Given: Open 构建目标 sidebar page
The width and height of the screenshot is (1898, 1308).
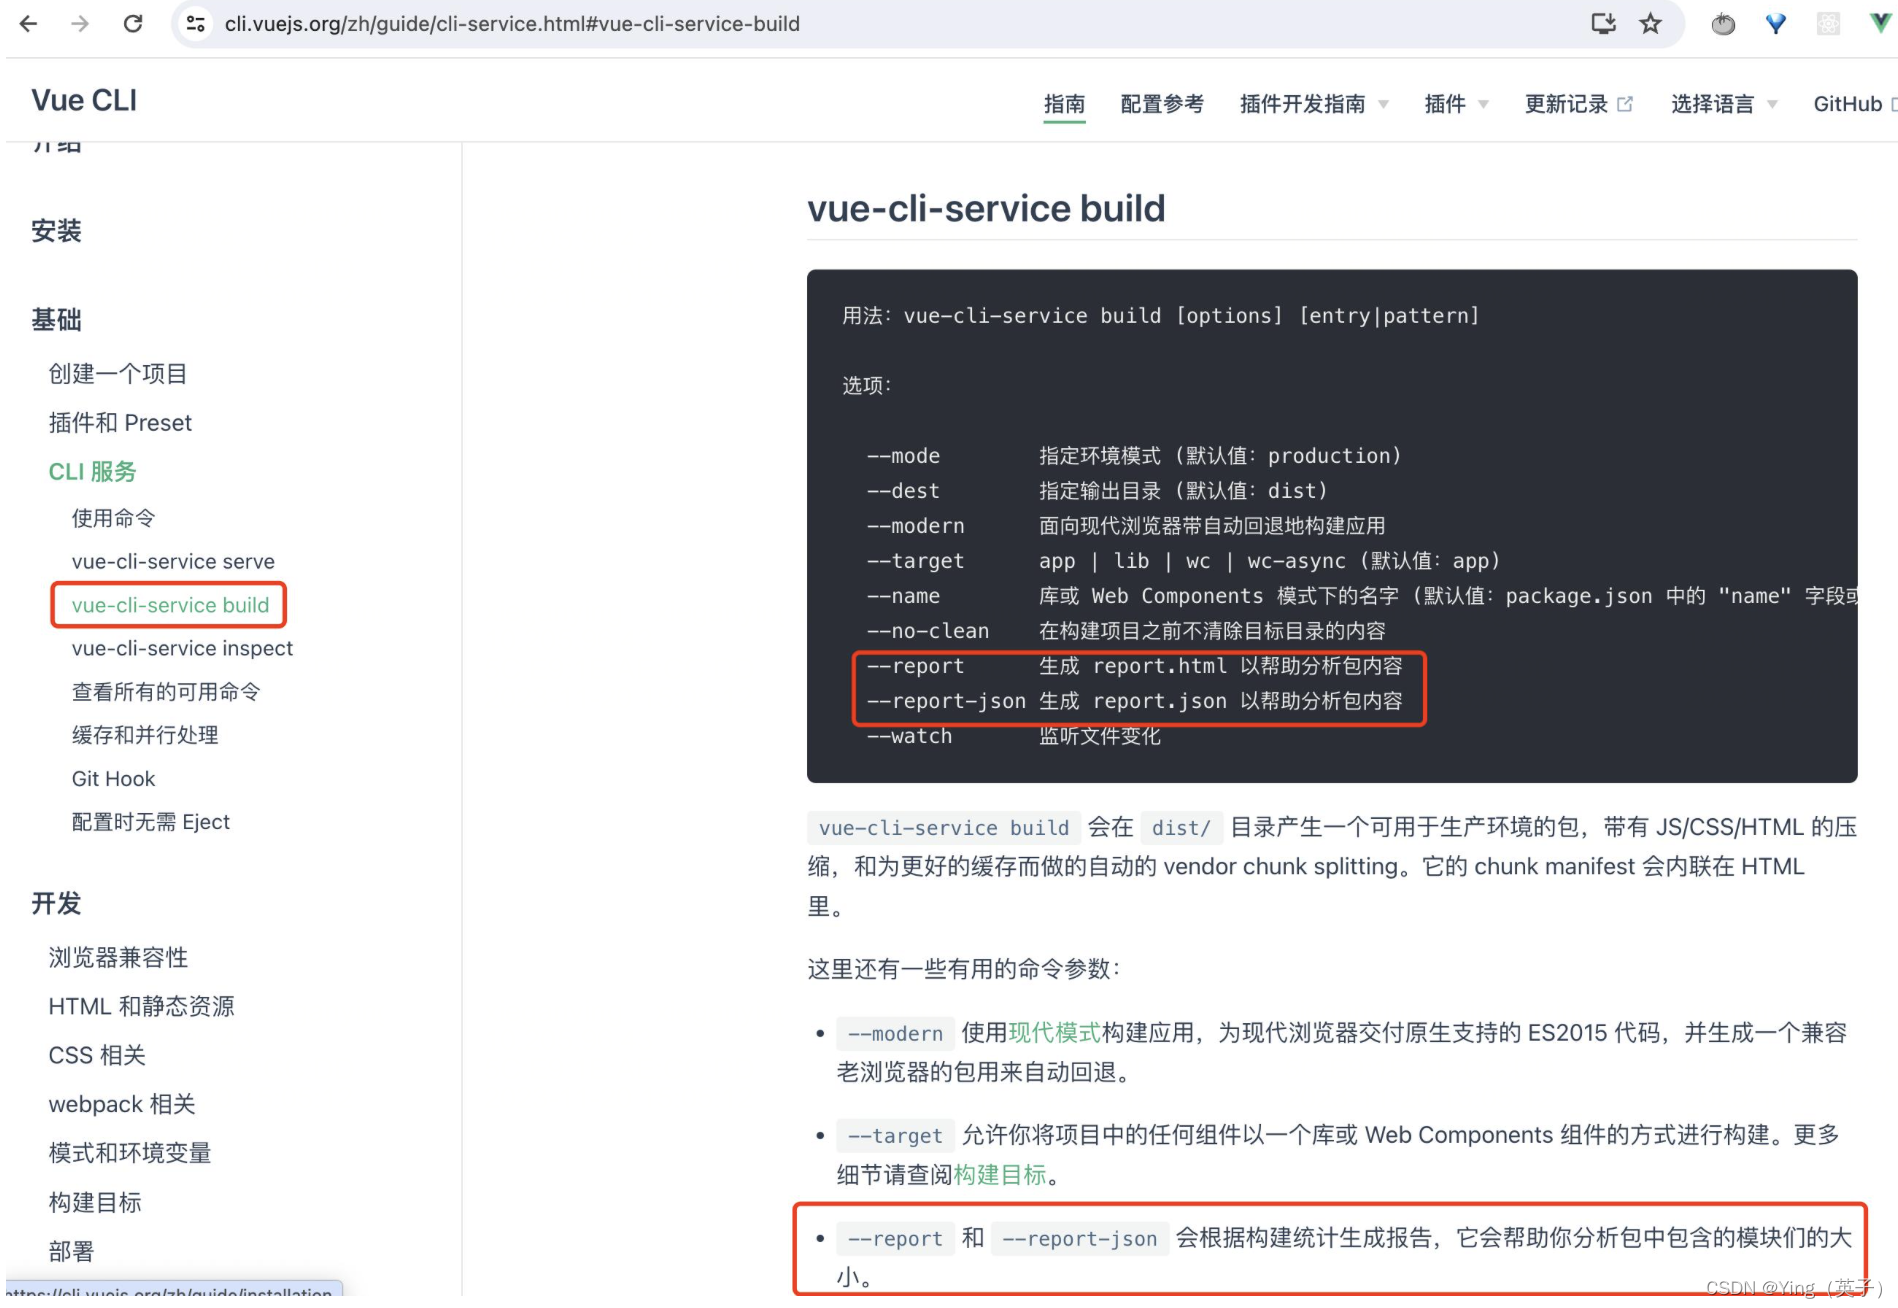Looking at the screenshot, I should click(x=95, y=1203).
